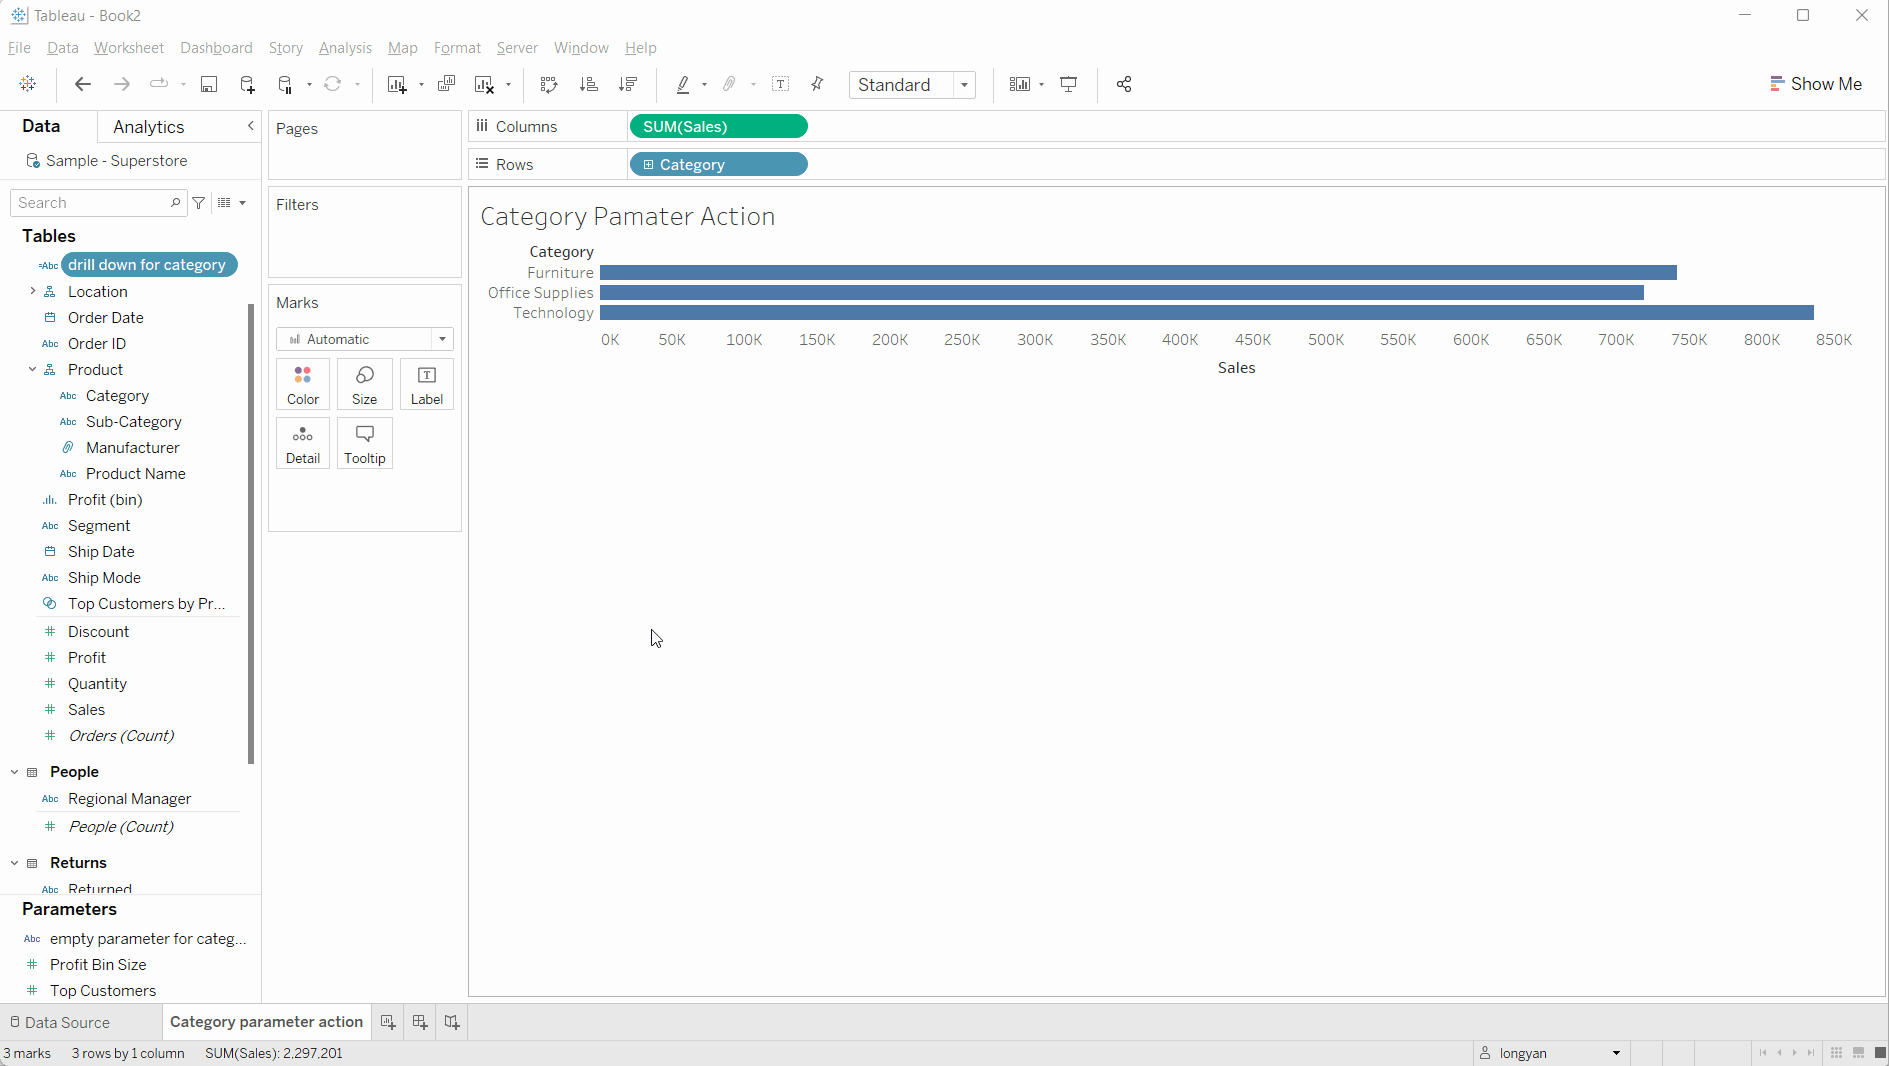Click the Color marks card button

click(x=303, y=384)
